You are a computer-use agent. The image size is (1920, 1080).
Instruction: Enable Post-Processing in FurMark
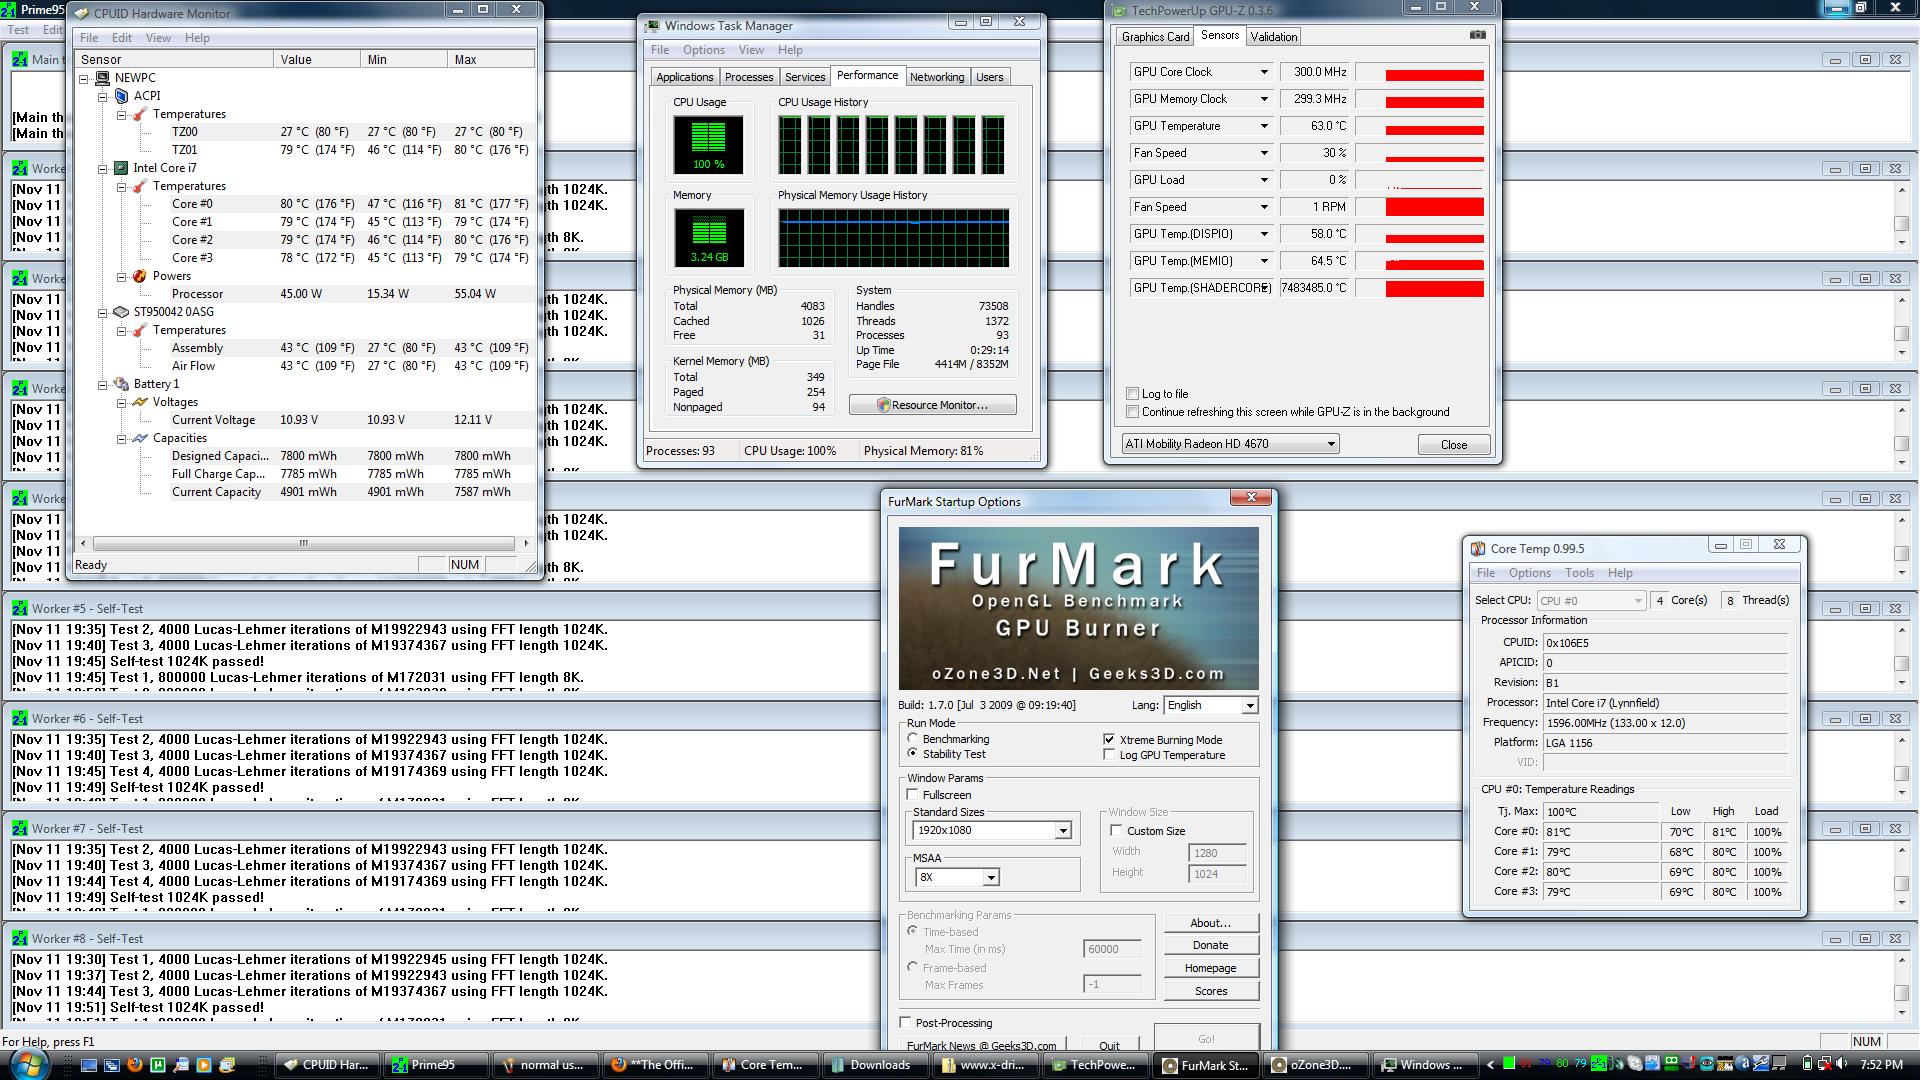906,1022
